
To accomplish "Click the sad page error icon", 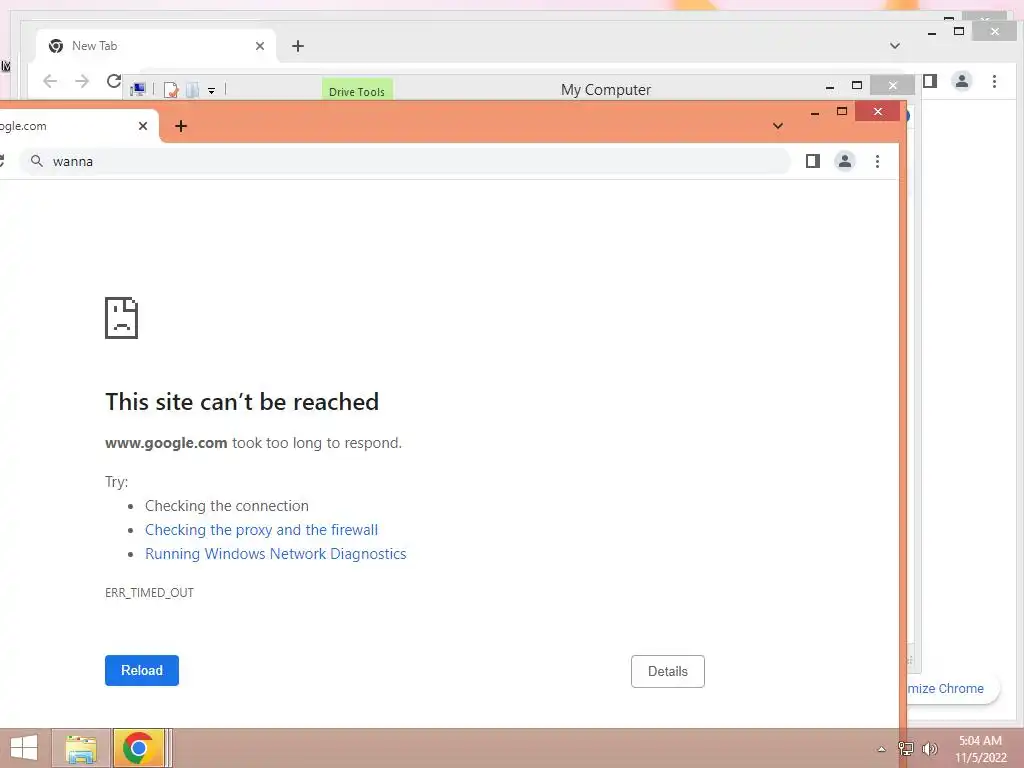I will tap(121, 318).
